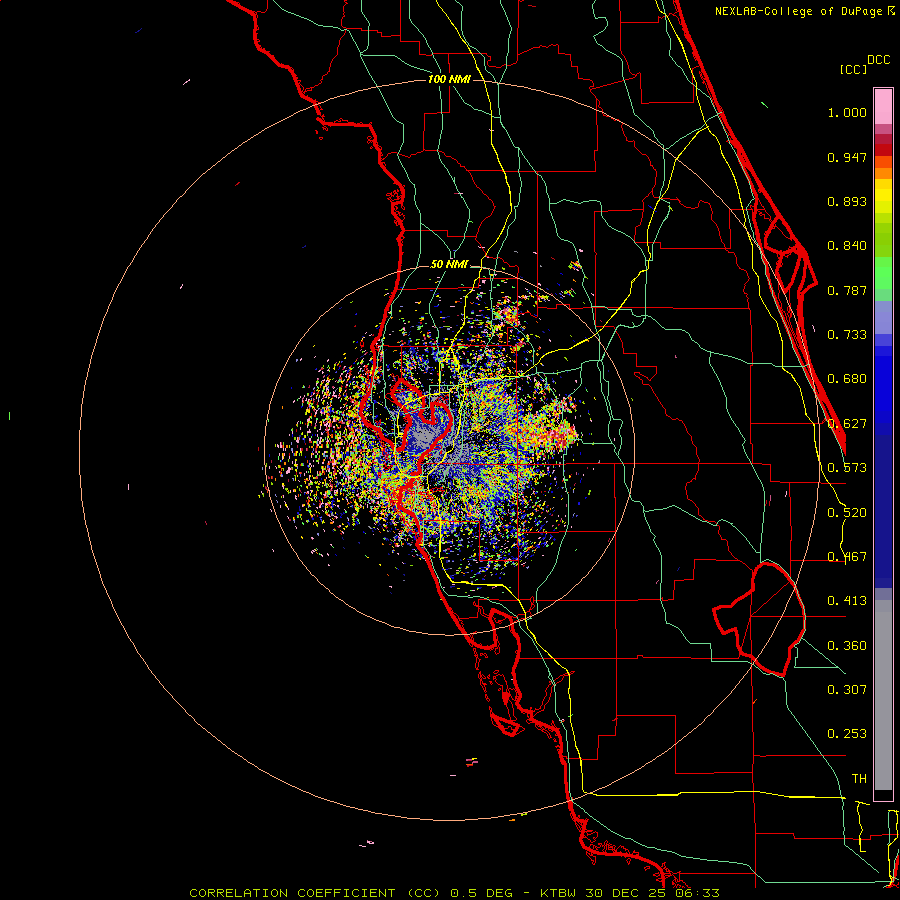
Task: Click the TH threshold label on the scale
Action: click(x=859, y=779)
